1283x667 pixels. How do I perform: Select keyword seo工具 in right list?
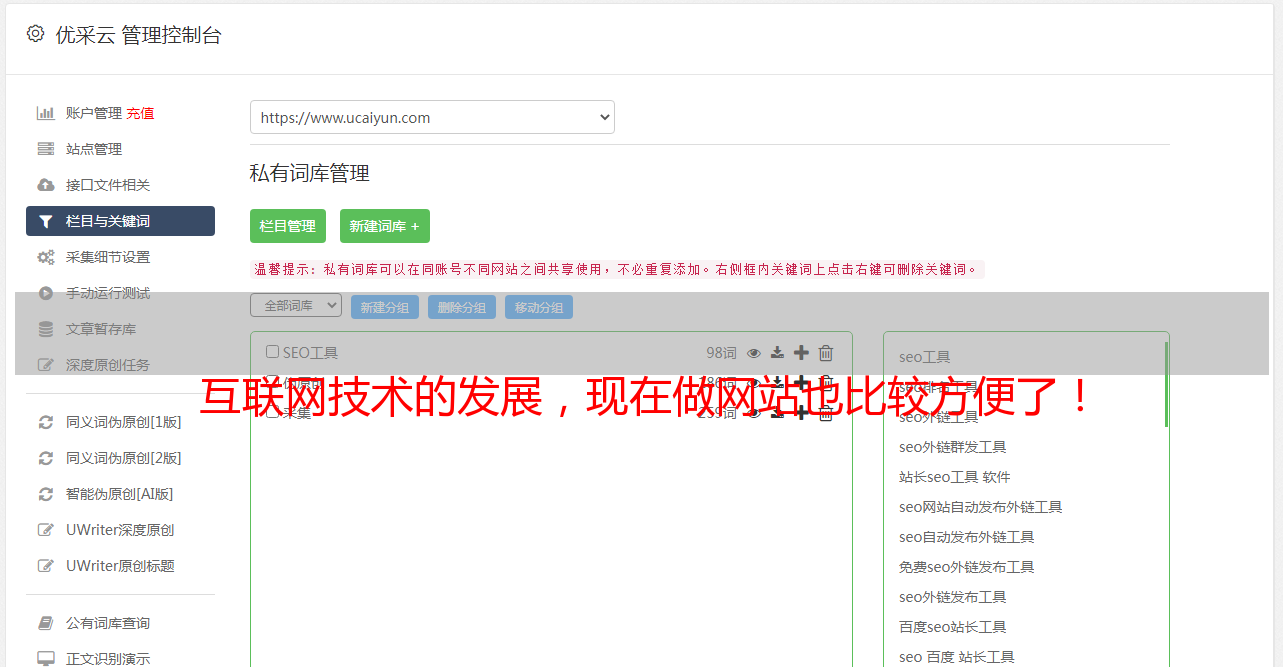925,357
